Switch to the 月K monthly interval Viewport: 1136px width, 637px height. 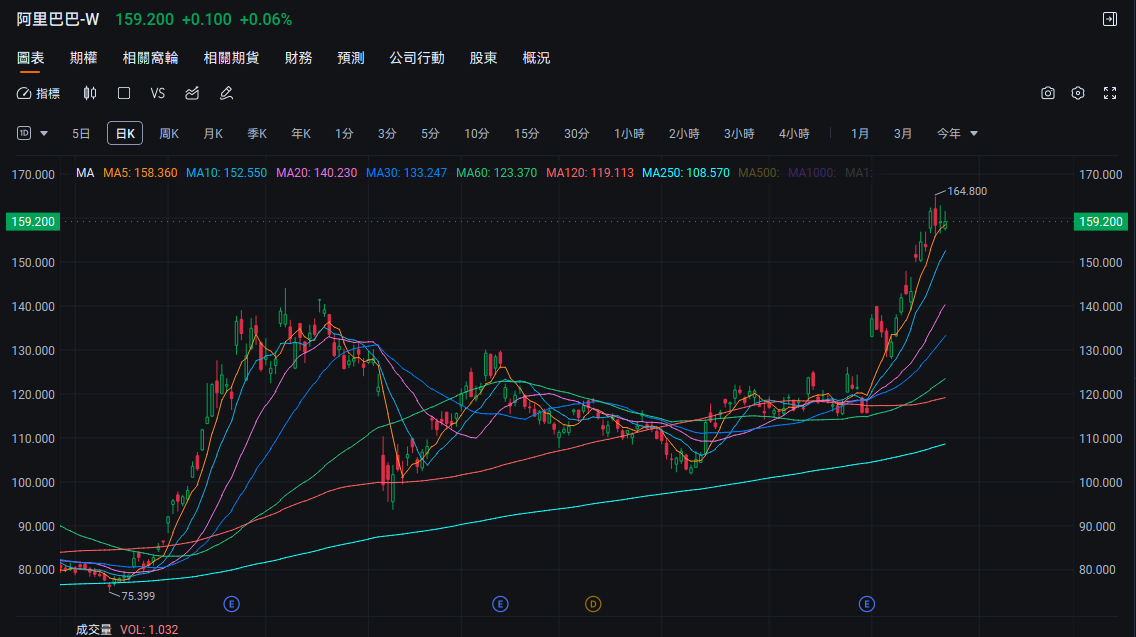coord(213,133)
